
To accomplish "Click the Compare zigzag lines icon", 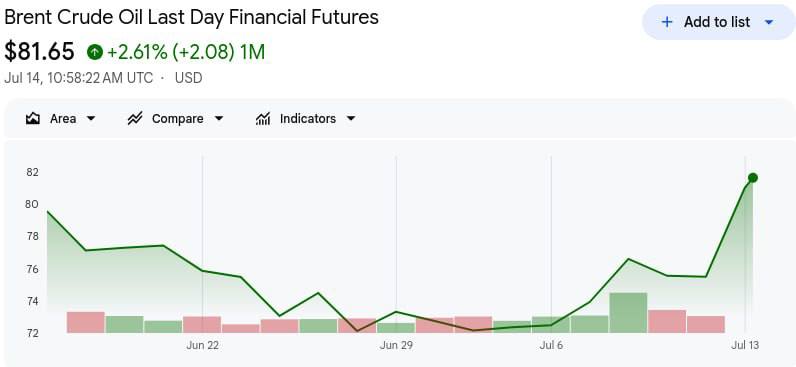I will (135, 119).
